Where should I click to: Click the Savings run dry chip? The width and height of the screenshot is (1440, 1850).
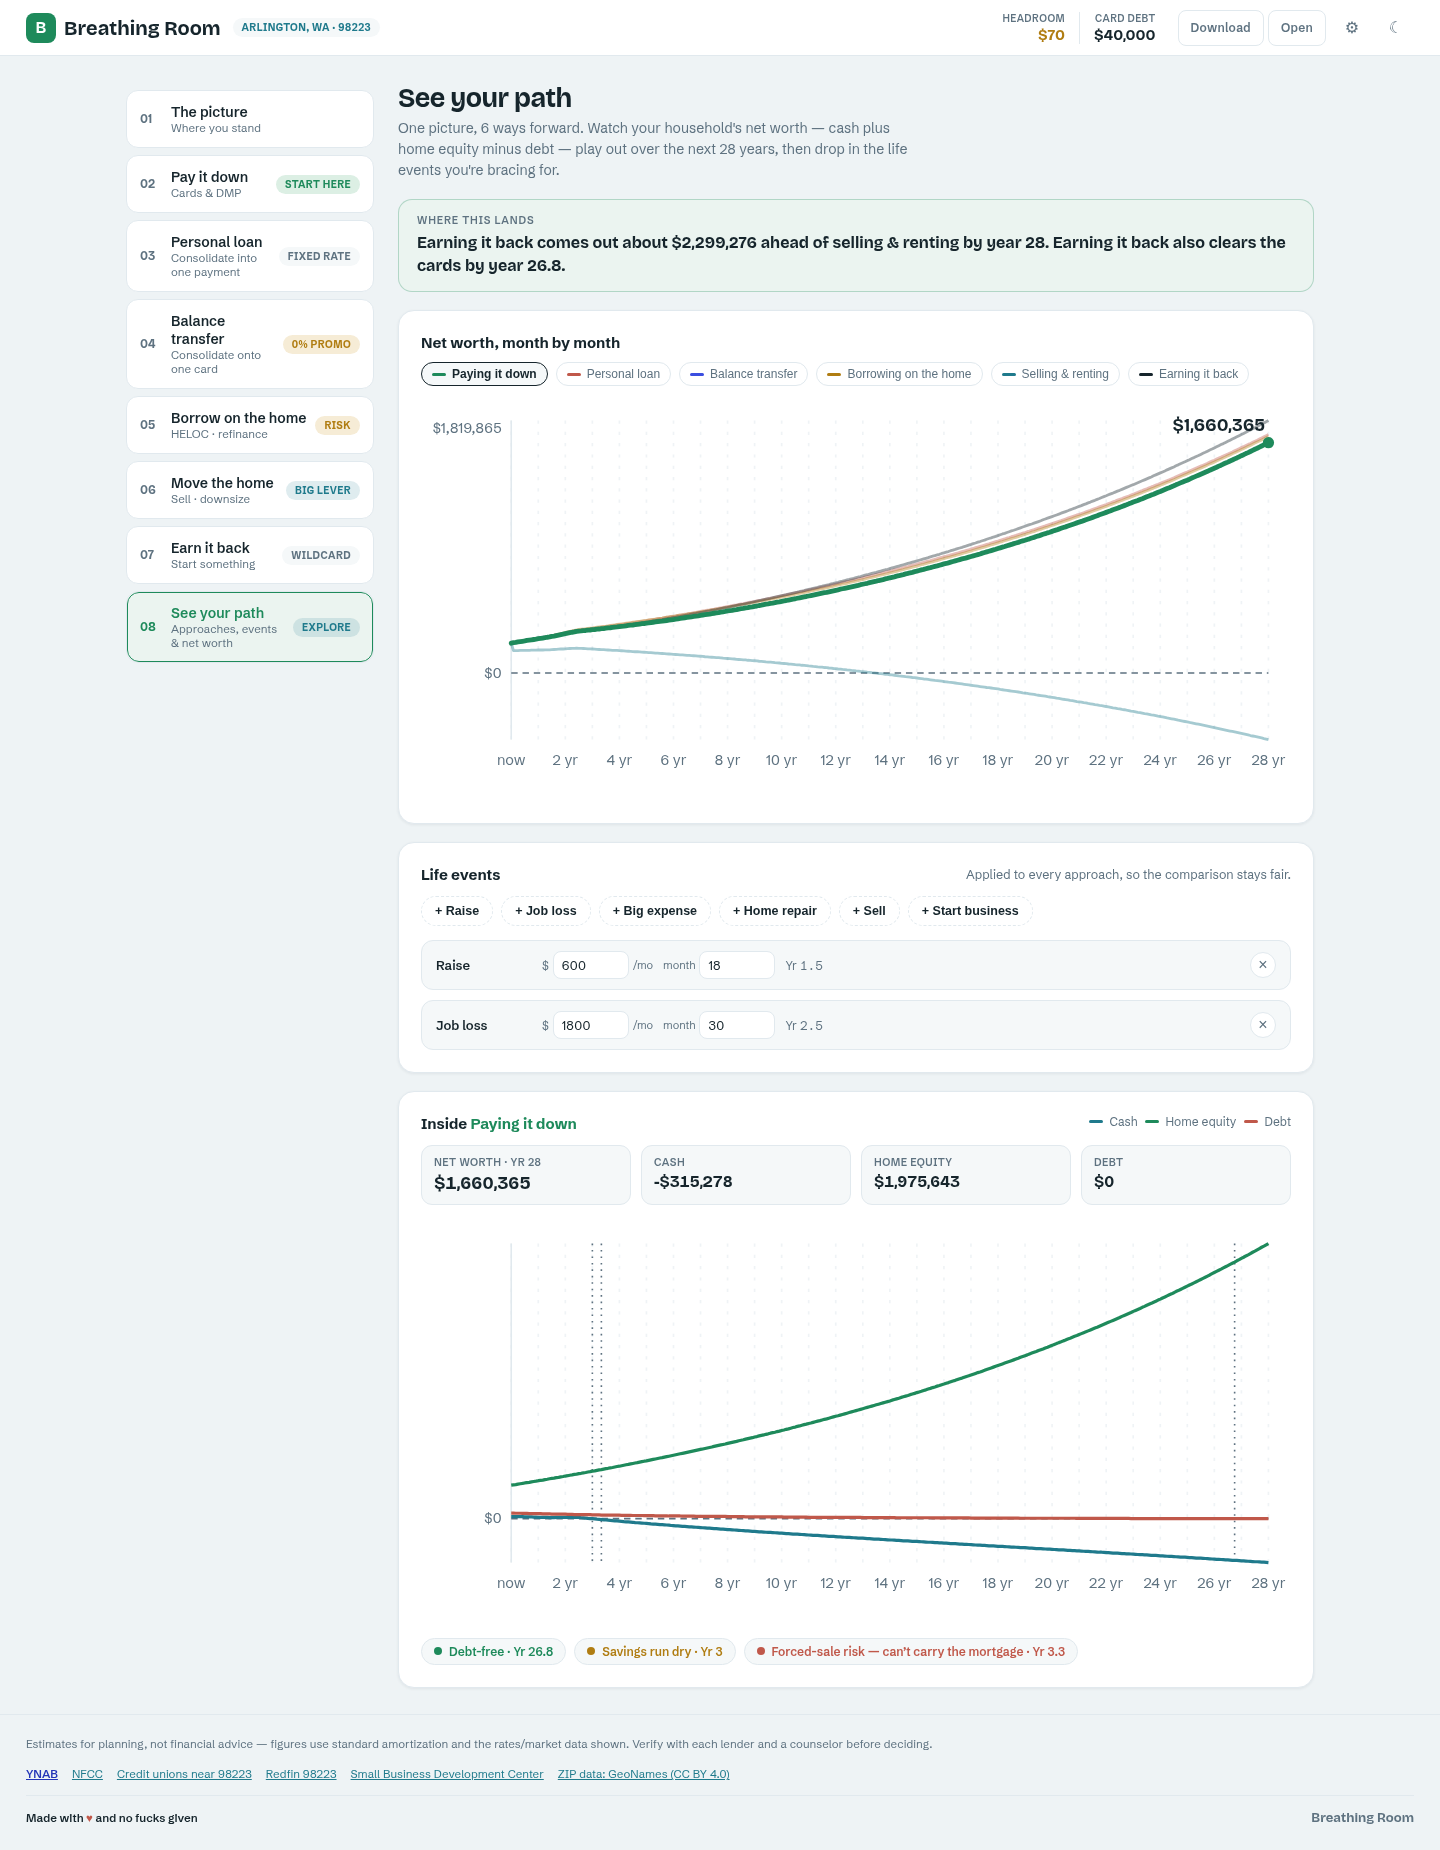(655, 1652)
